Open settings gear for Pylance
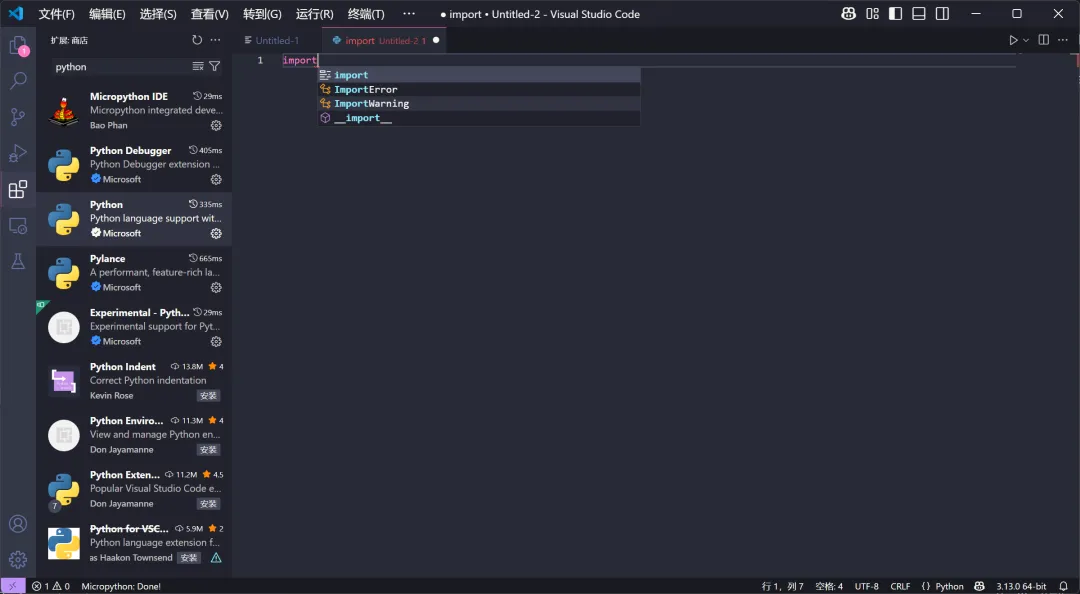Viewport: 1080px width, 594px height. click(x=216, y=287)
